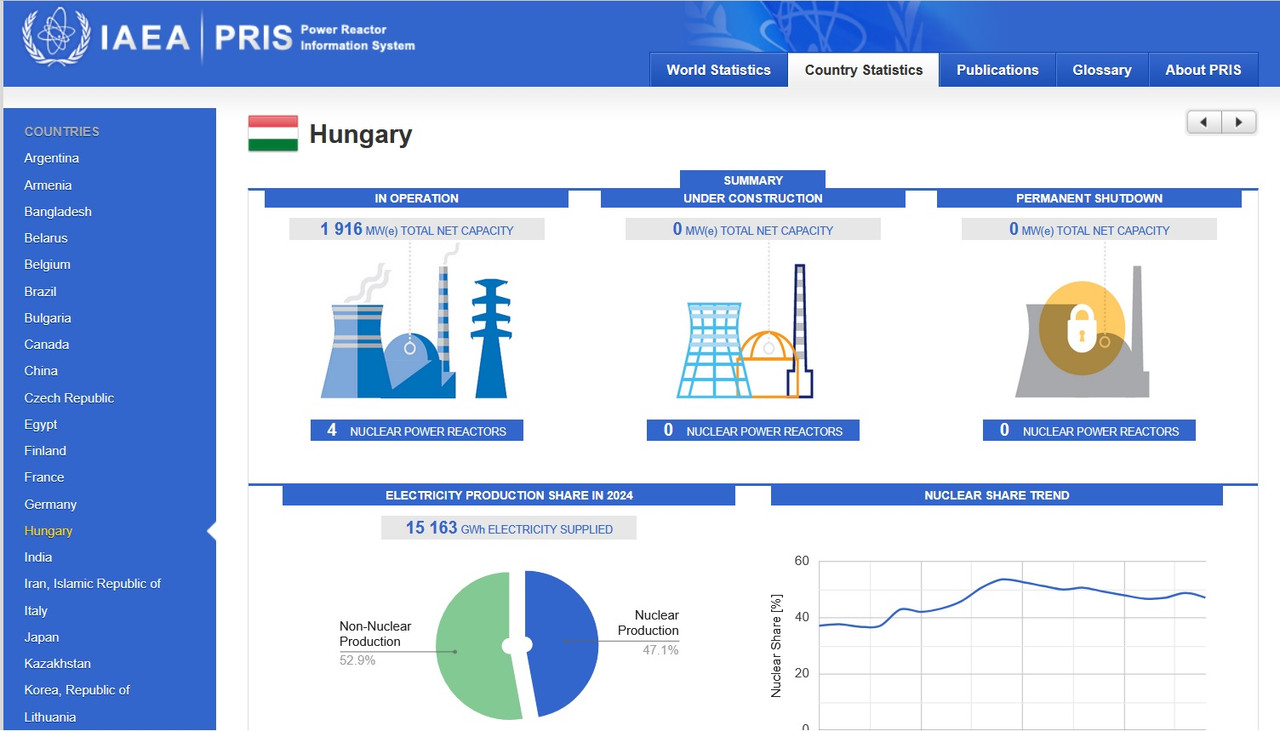Open China country page
Image resolution: width=1280 pixels, height=731 pixels.
pos(41,370)
